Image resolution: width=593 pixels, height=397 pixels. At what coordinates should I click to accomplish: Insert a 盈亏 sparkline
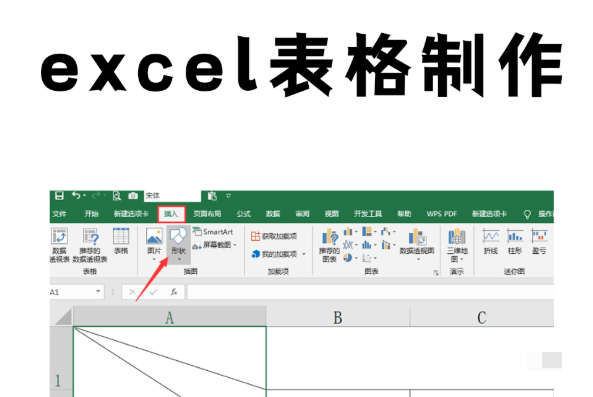click(x=539, y=242)
